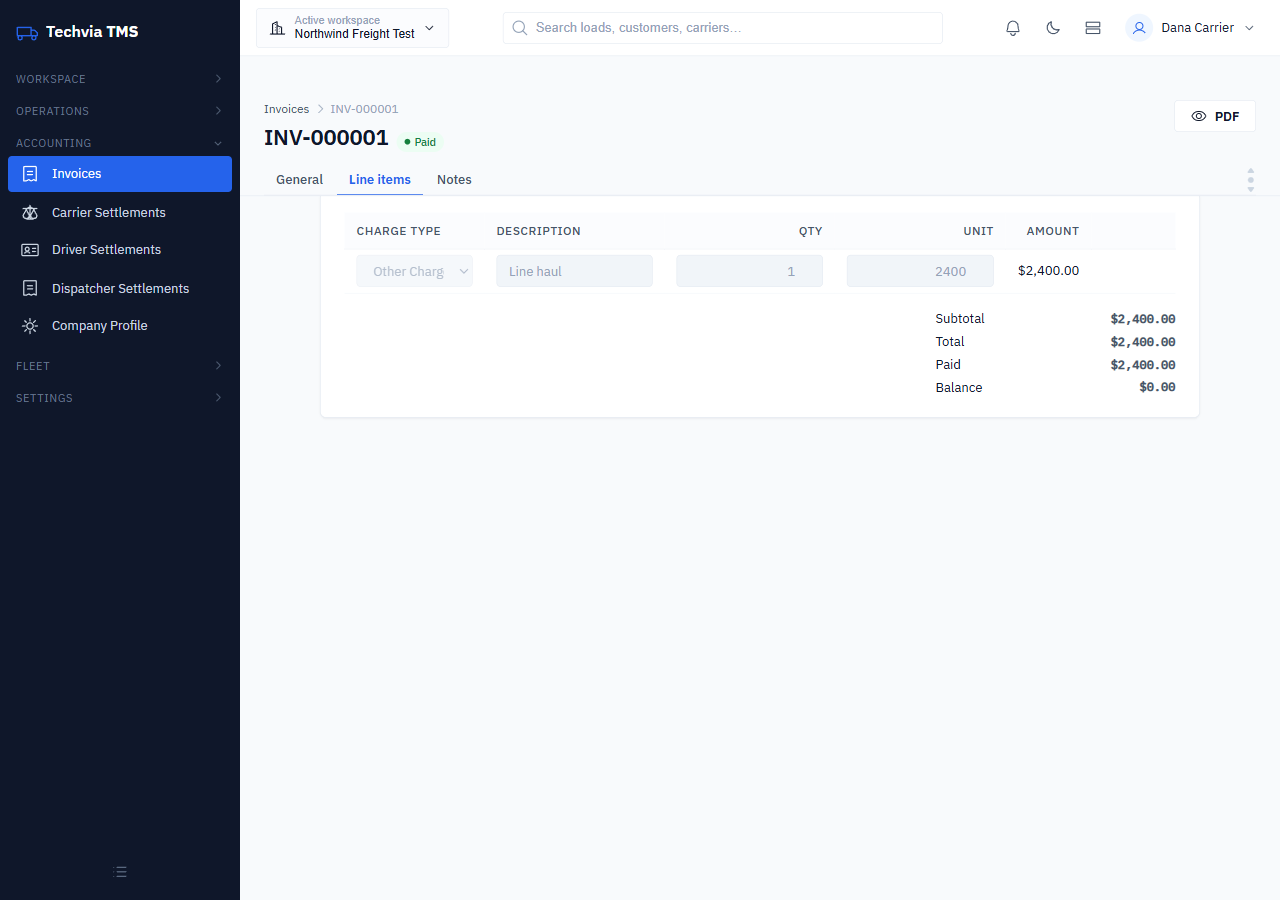Click the Company Profile sun icon
The height and width of the screenshot is (900, 1280).
30,326
